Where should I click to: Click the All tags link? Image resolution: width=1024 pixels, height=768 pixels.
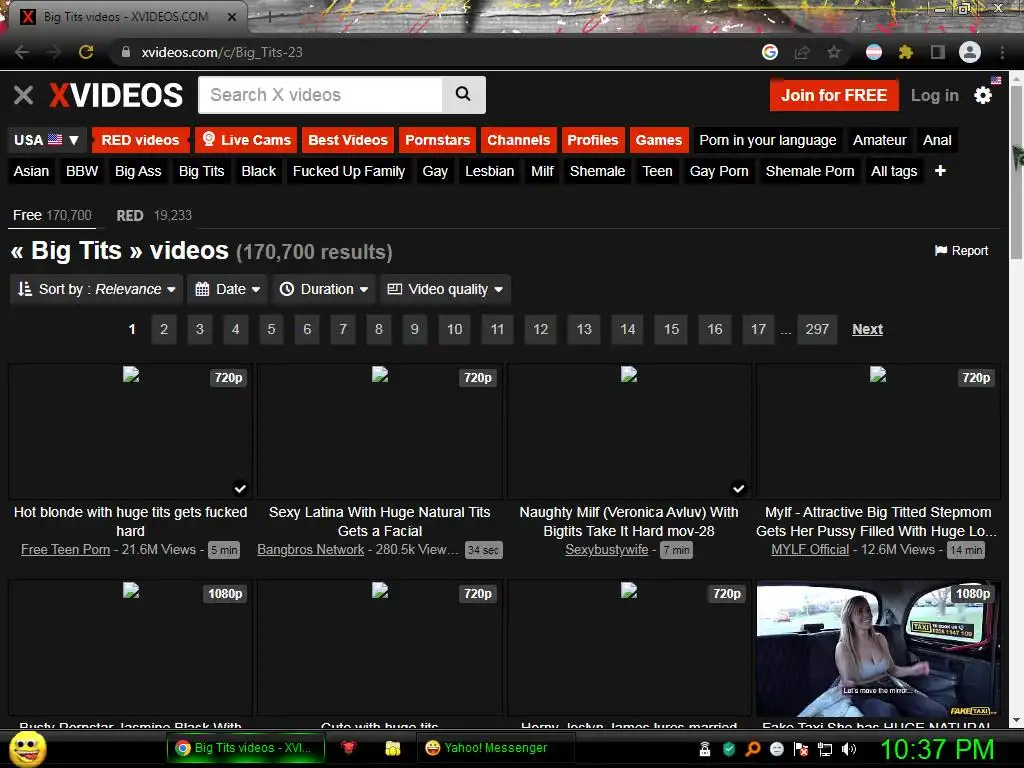click(894, 171)
